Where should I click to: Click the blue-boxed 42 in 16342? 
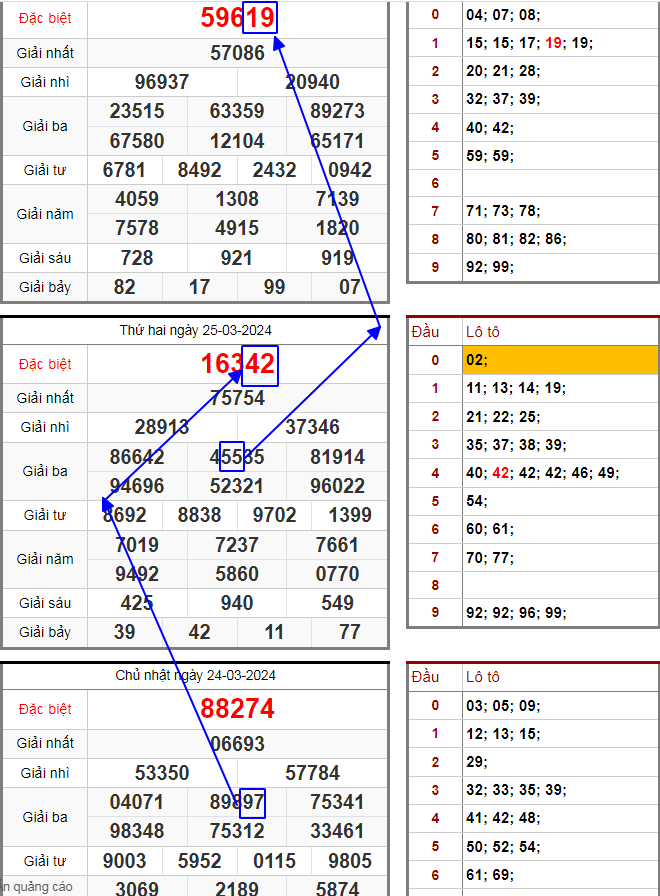pyautogui.click(x=260, y=364)
